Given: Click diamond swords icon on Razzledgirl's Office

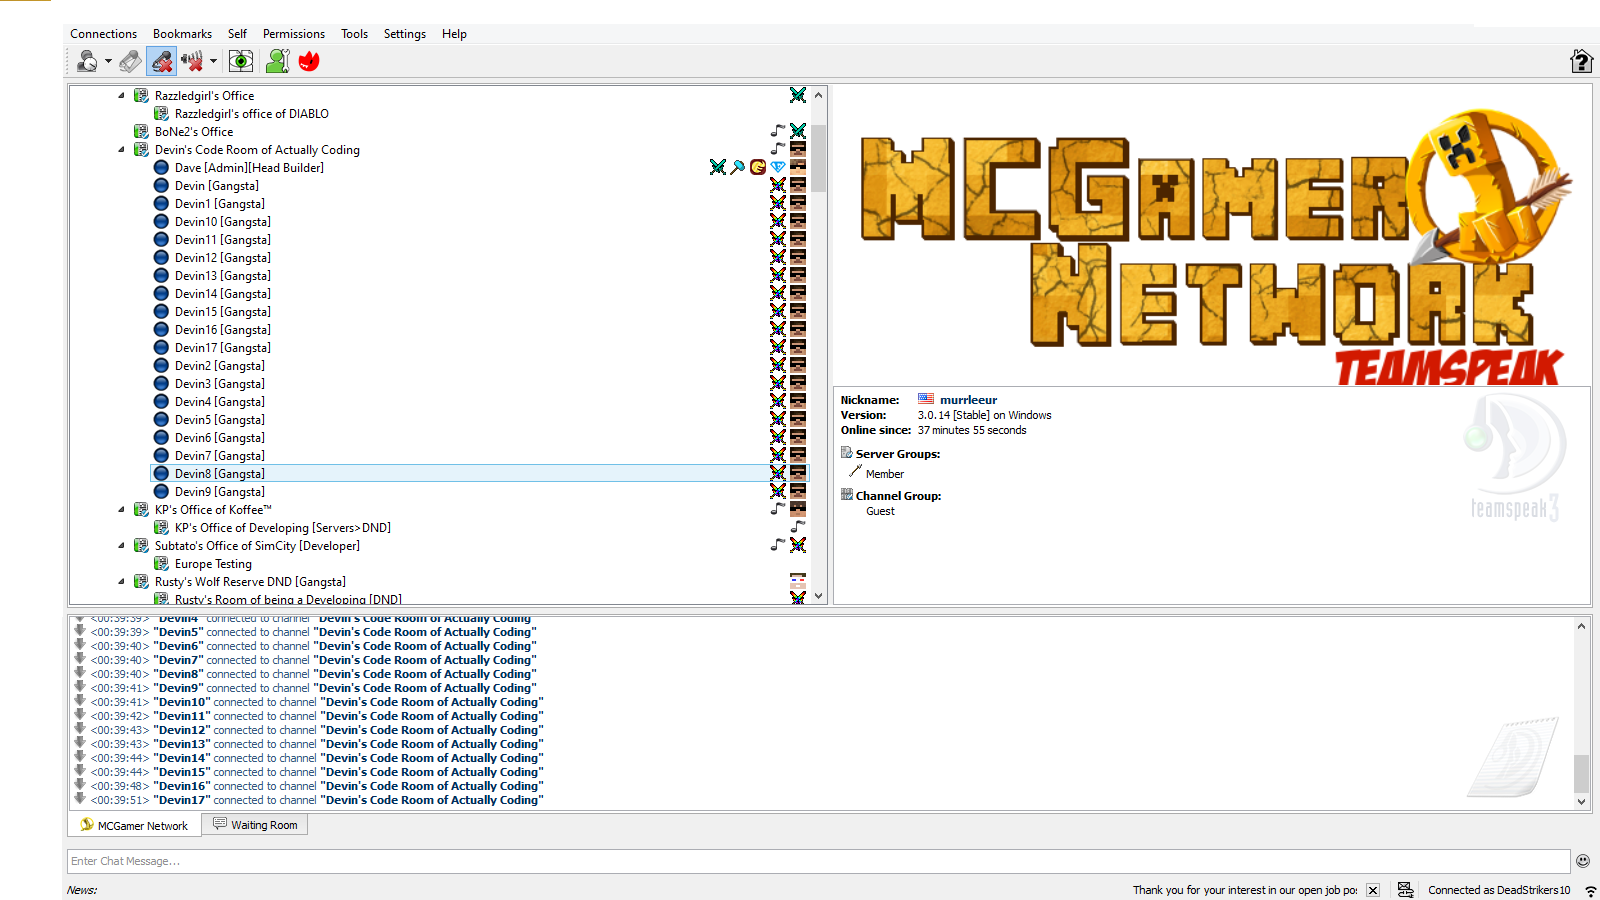Looking at the screenshot, I should (798, 95).
